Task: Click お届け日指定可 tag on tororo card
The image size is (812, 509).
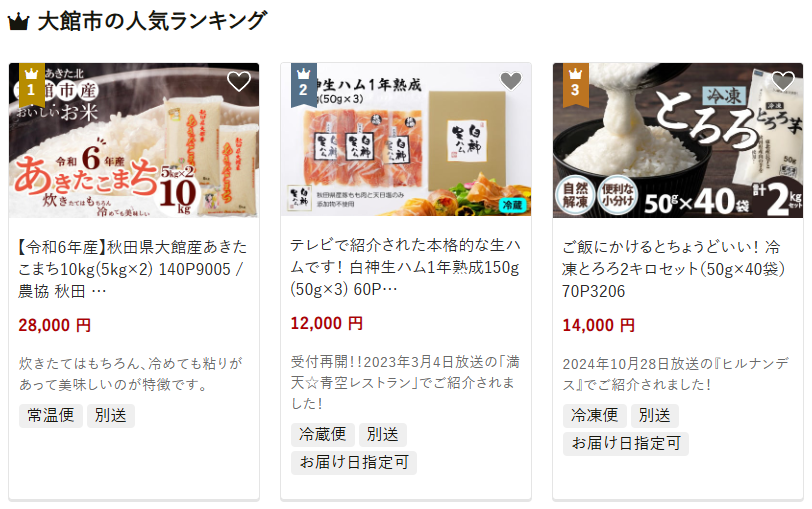Action: point(626,444)
